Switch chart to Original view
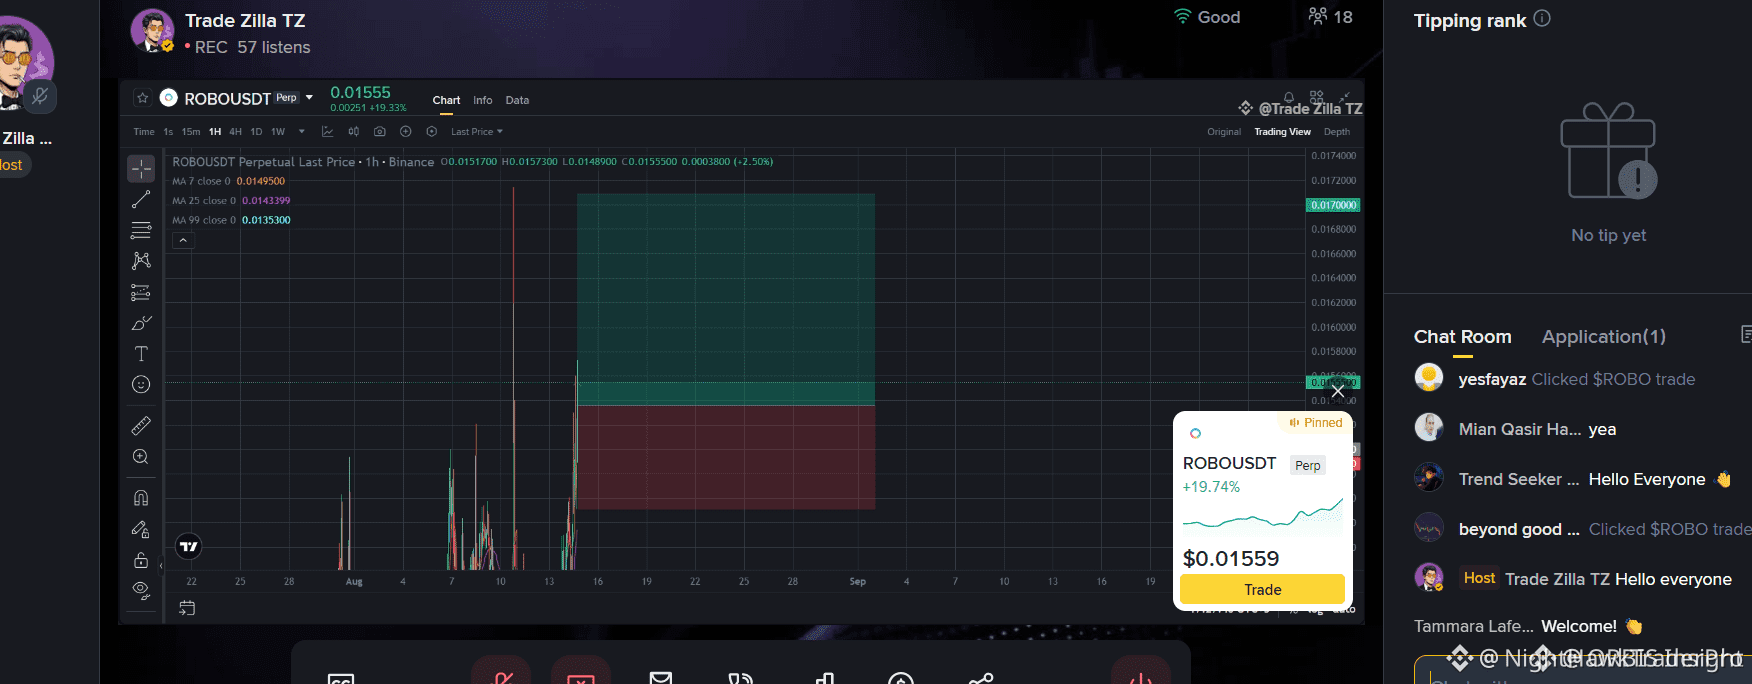This screenshot has width=1752, height=684. pyautogui.click(x=1224, y=132)
